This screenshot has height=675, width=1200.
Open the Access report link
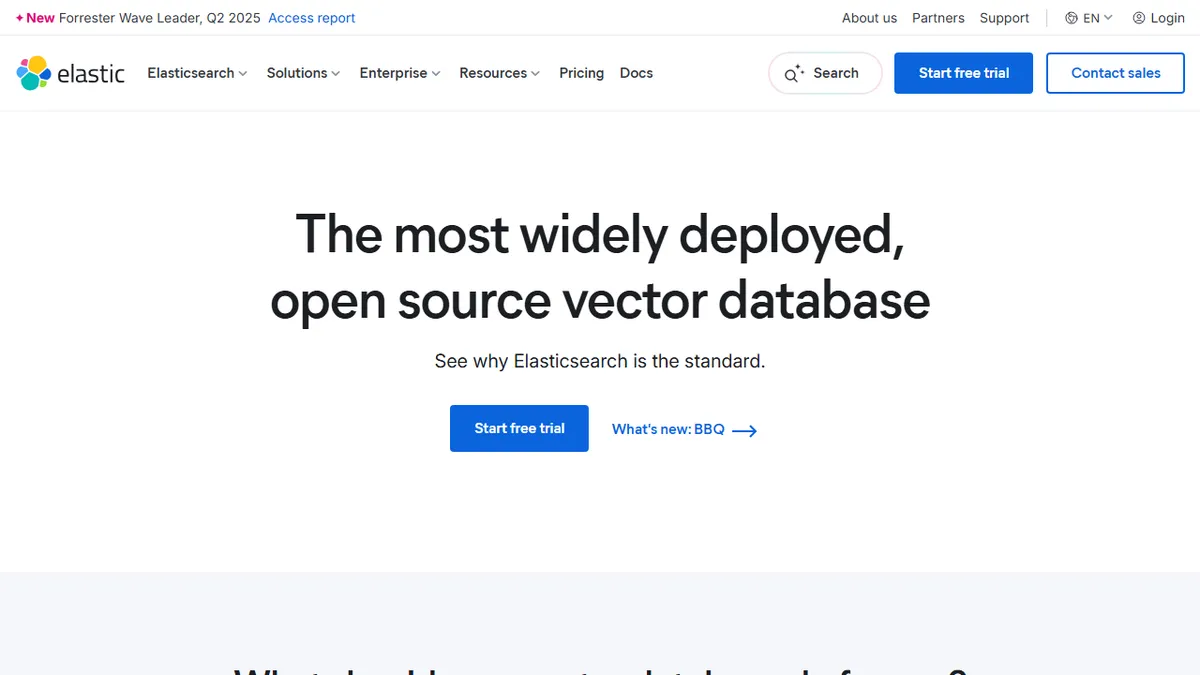coord(312,18)
